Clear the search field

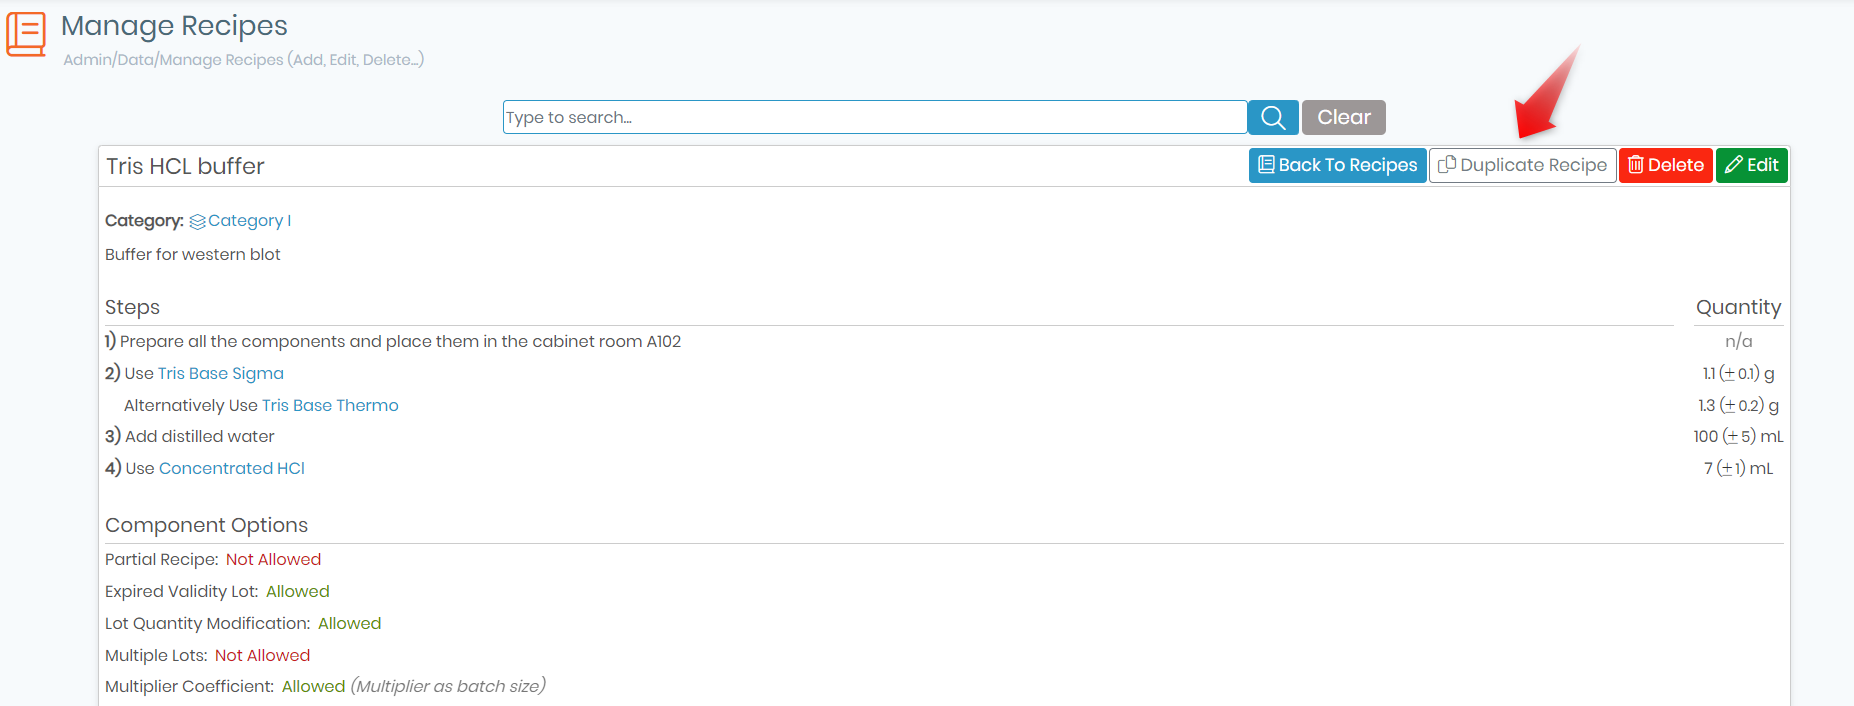point(1343,117)
